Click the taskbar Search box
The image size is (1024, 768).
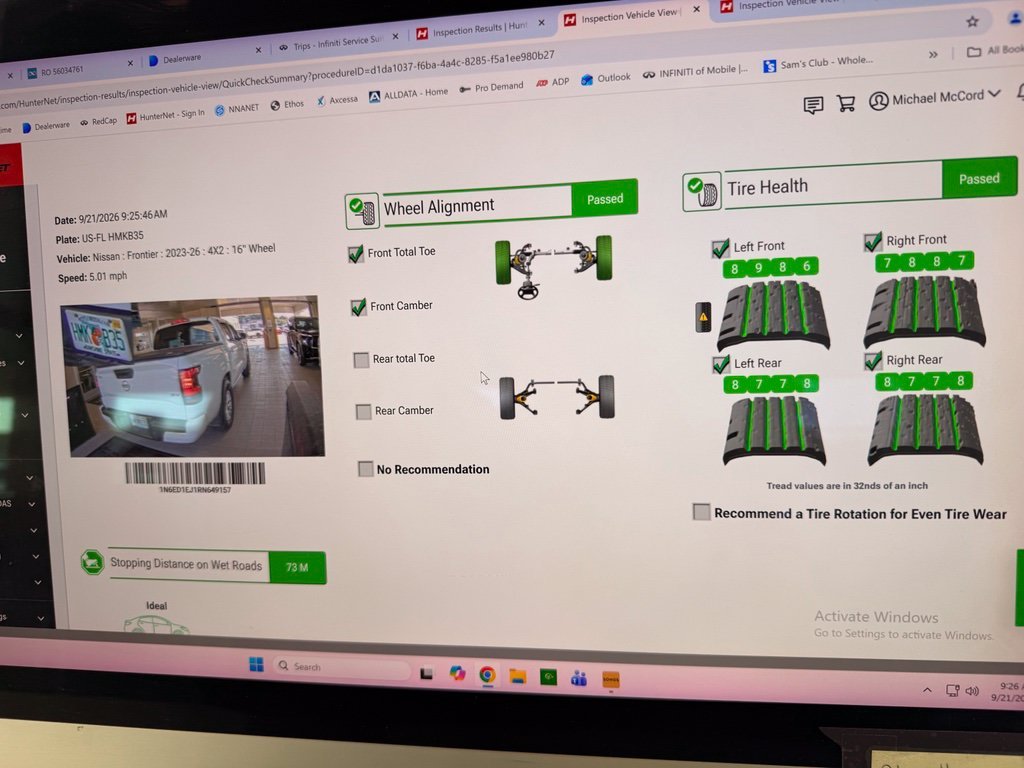(x=341, y=667)
